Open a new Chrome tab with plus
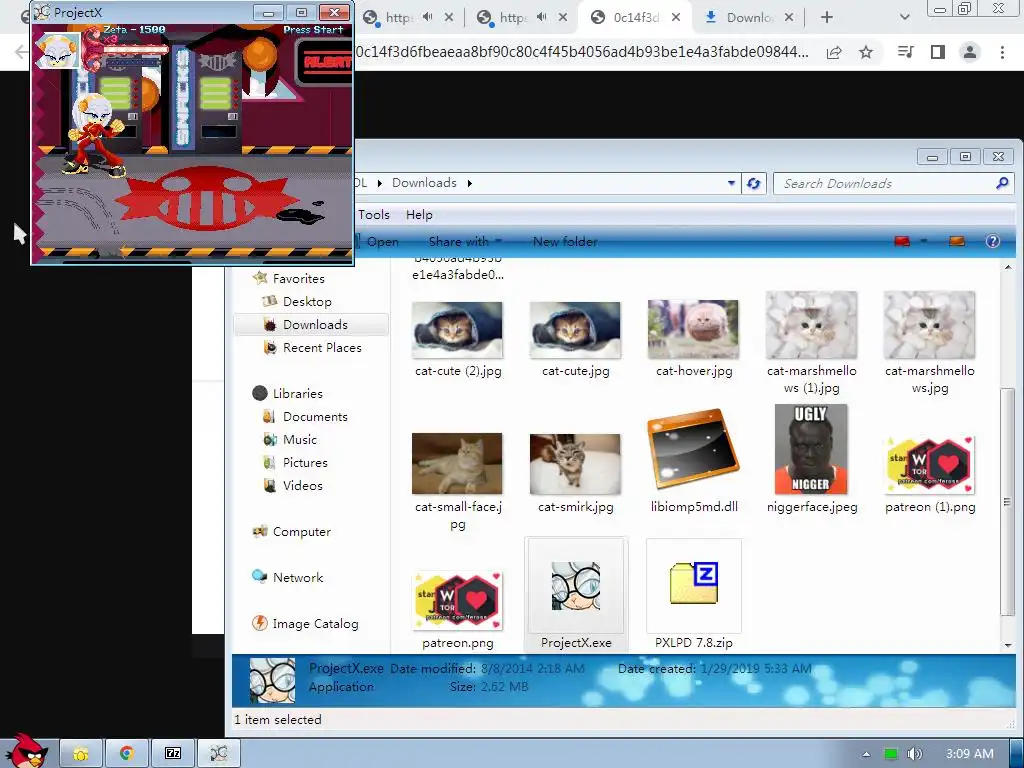The width and height of the screenshot is (1024, 768). (x=827, y=18)
